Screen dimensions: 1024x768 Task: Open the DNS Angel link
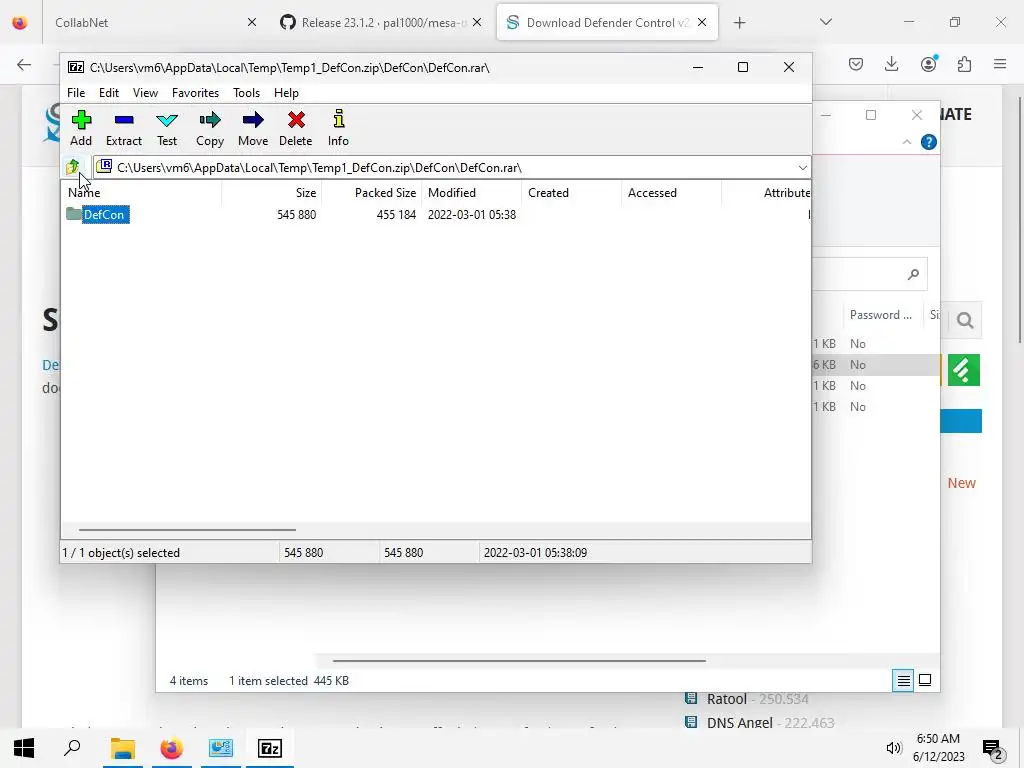(739, 722)
